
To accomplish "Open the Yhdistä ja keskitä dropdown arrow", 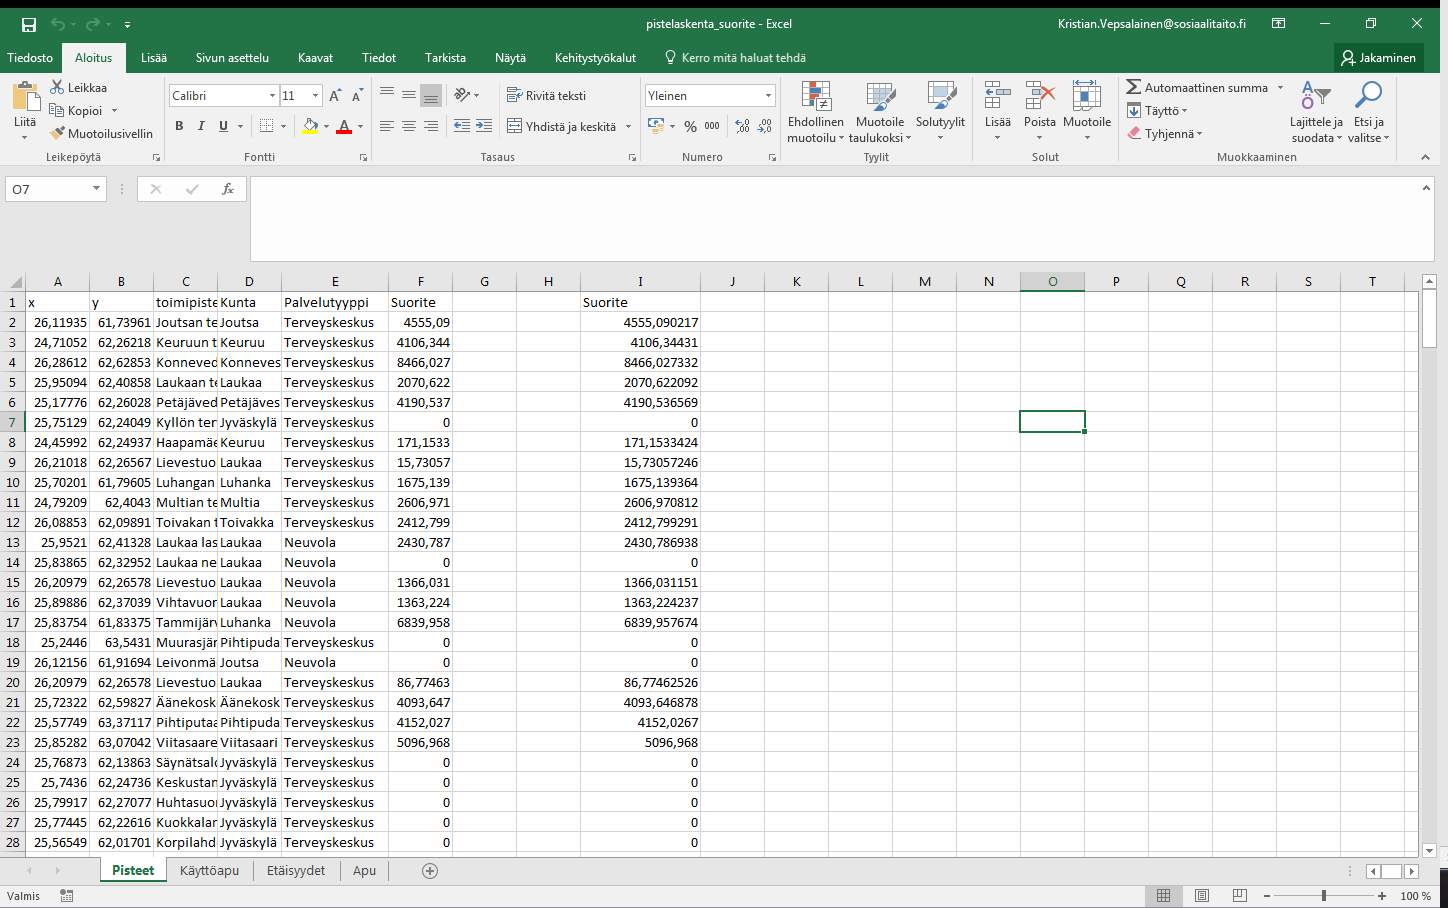I will pos(629,126).
